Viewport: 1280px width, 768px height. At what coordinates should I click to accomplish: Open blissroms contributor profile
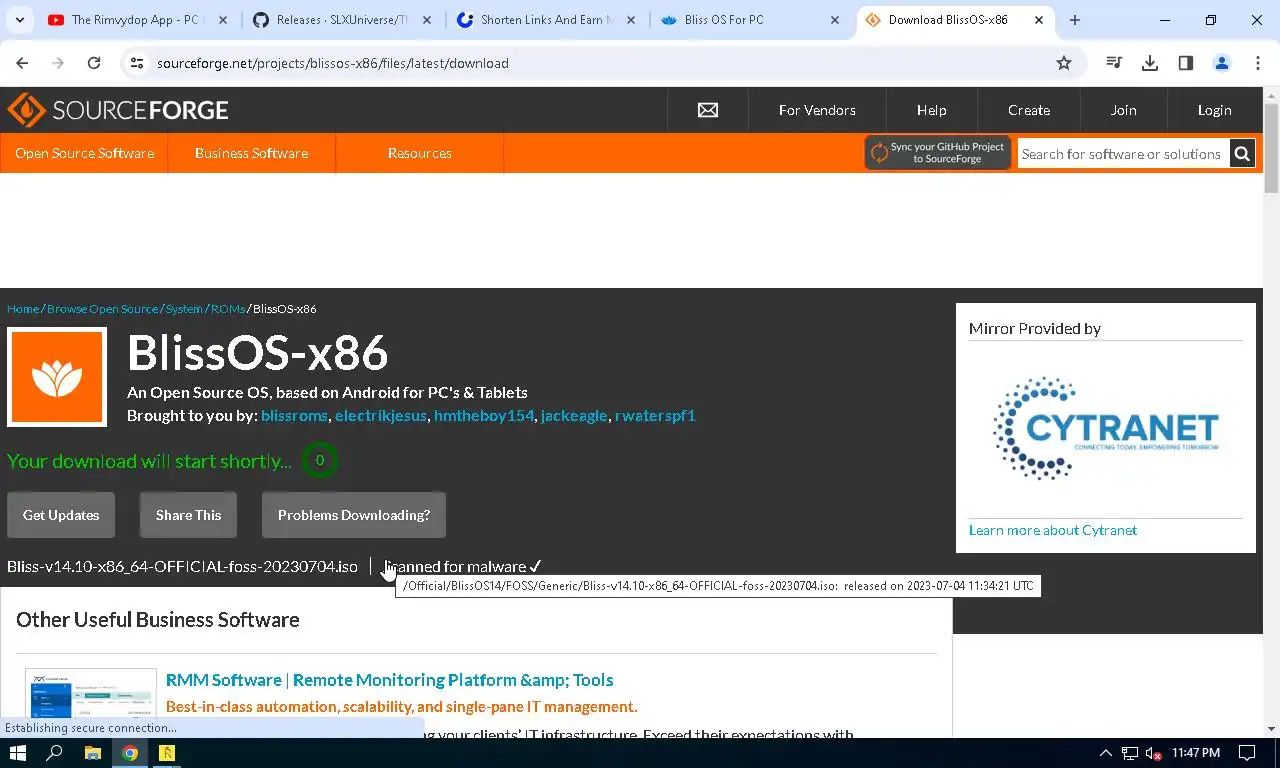pos(294,415)
